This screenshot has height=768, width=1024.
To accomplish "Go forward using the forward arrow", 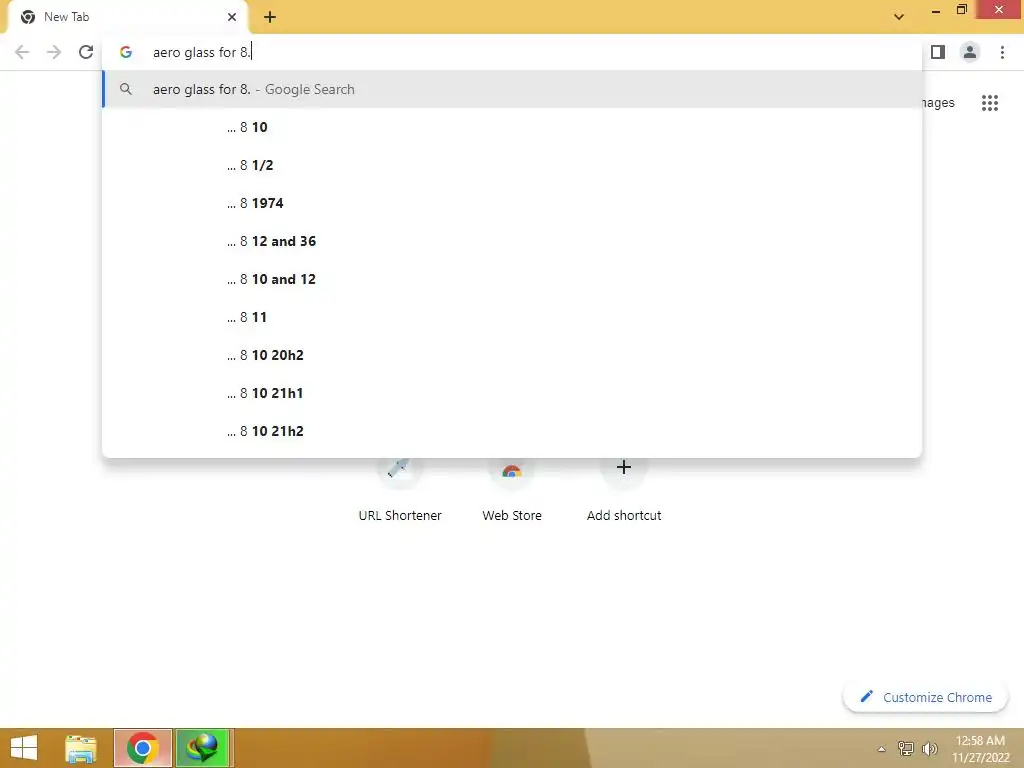I will point(54,52).
